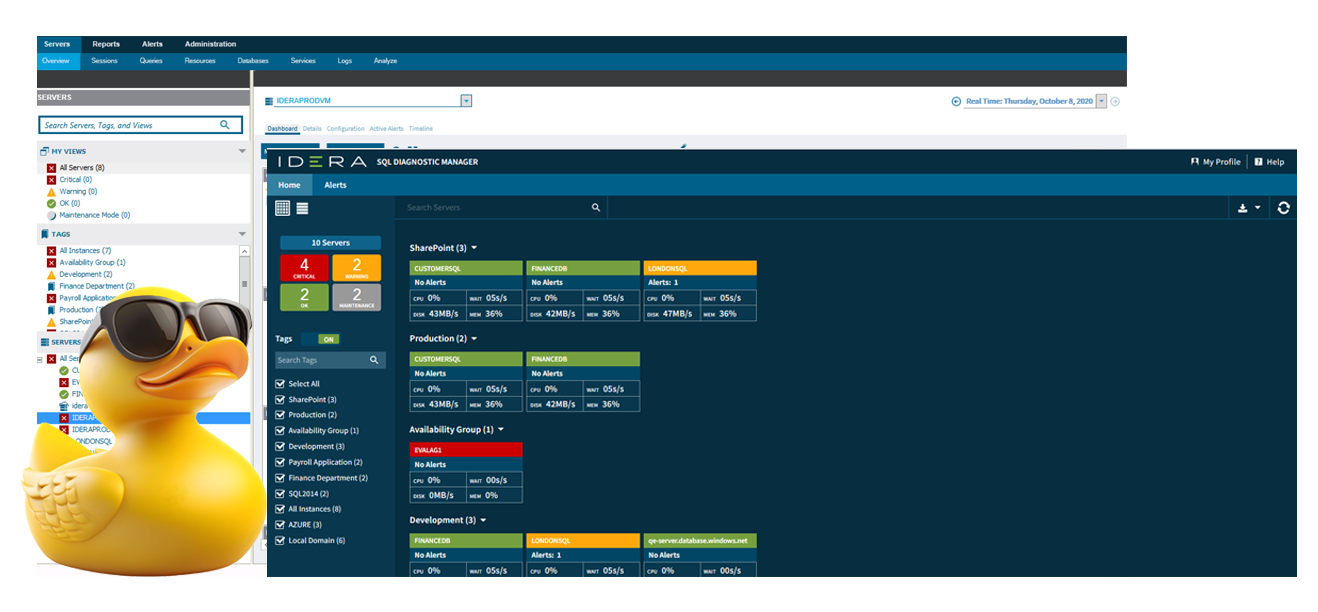Click the All Instances (7) status icon
This screenshot has height=612, width=1318.
pyautogui.click(x=51, y=251)
